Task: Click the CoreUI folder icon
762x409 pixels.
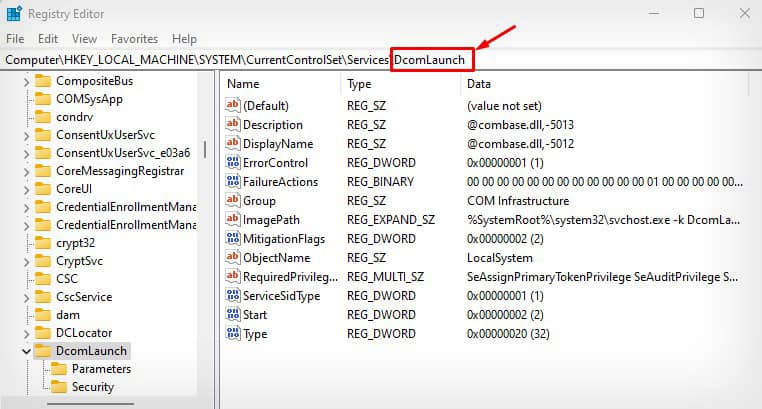Action: tap(43, 188)
